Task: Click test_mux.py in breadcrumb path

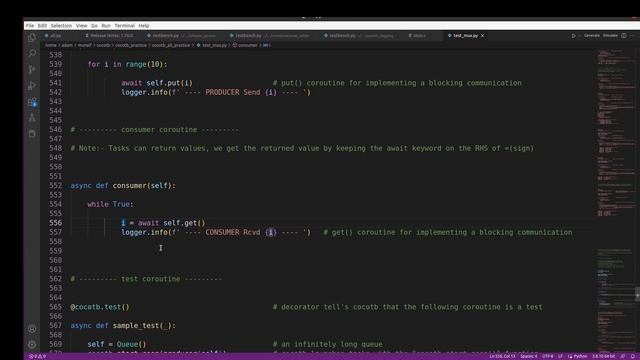Action: click(x=214, y=45)
